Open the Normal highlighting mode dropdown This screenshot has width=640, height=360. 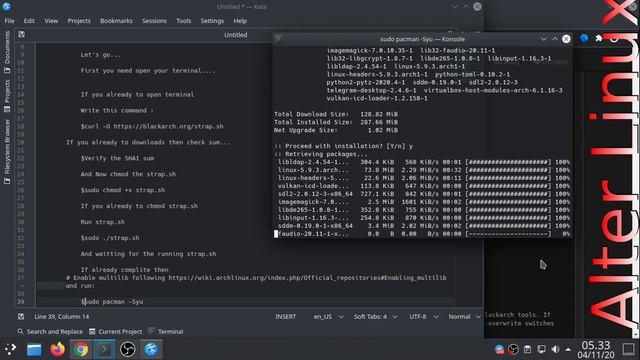464,316
